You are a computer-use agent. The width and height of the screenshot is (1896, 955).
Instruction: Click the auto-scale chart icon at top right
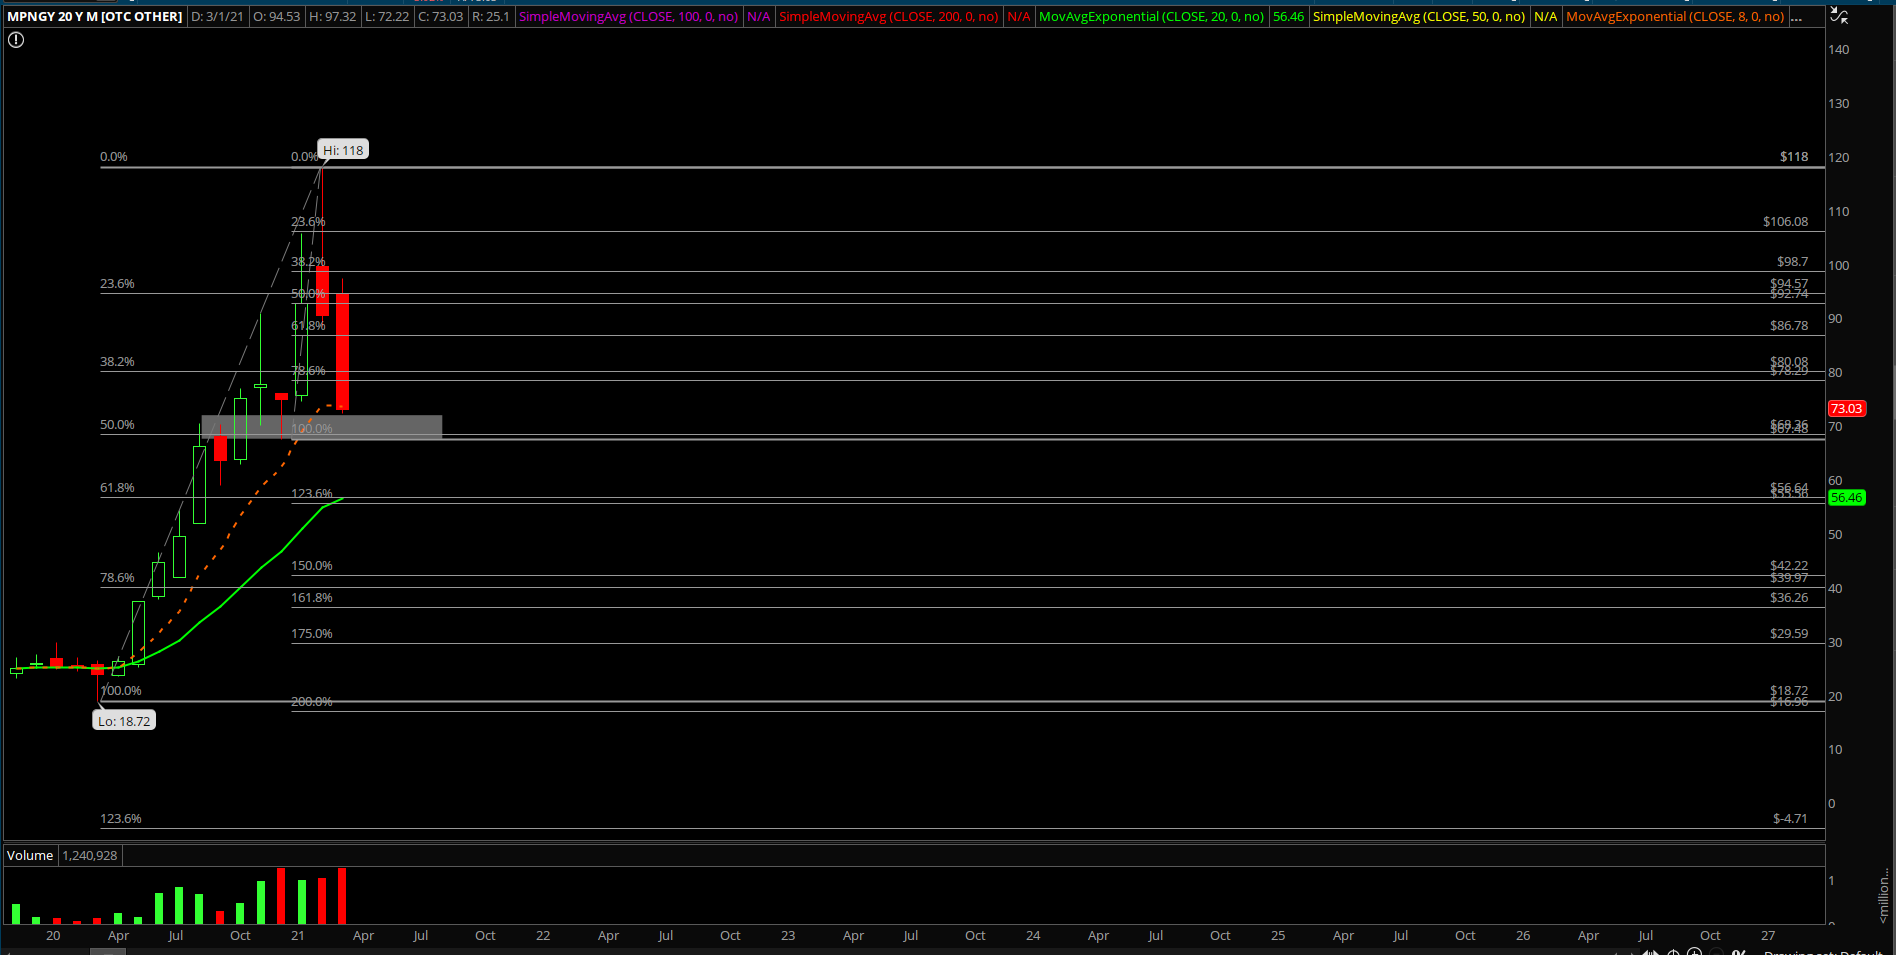click(1838, 16)
